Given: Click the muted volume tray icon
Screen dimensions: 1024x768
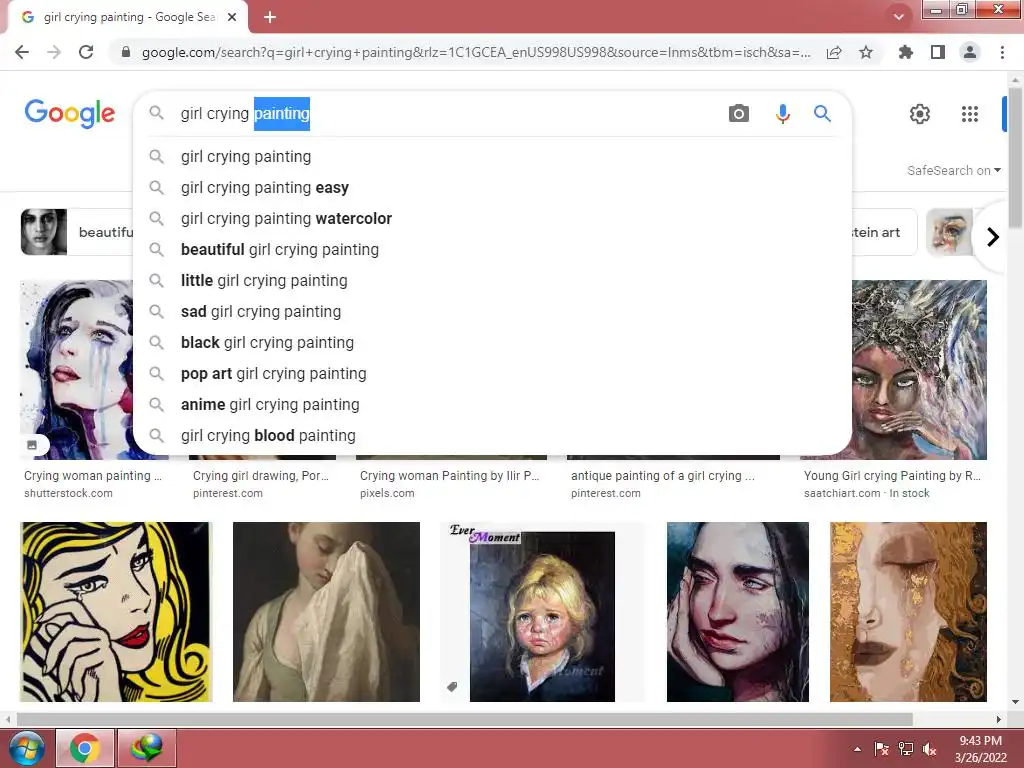Looking at the screenshot, I should pyautogui.click(x=929, y=749).
